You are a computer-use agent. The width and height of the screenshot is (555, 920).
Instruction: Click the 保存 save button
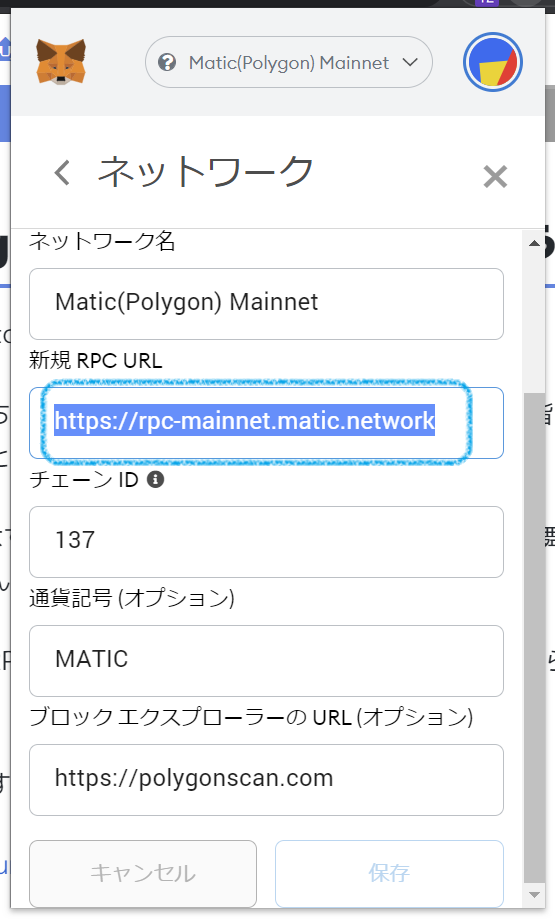pyautogui.click(x=390, y=874)
